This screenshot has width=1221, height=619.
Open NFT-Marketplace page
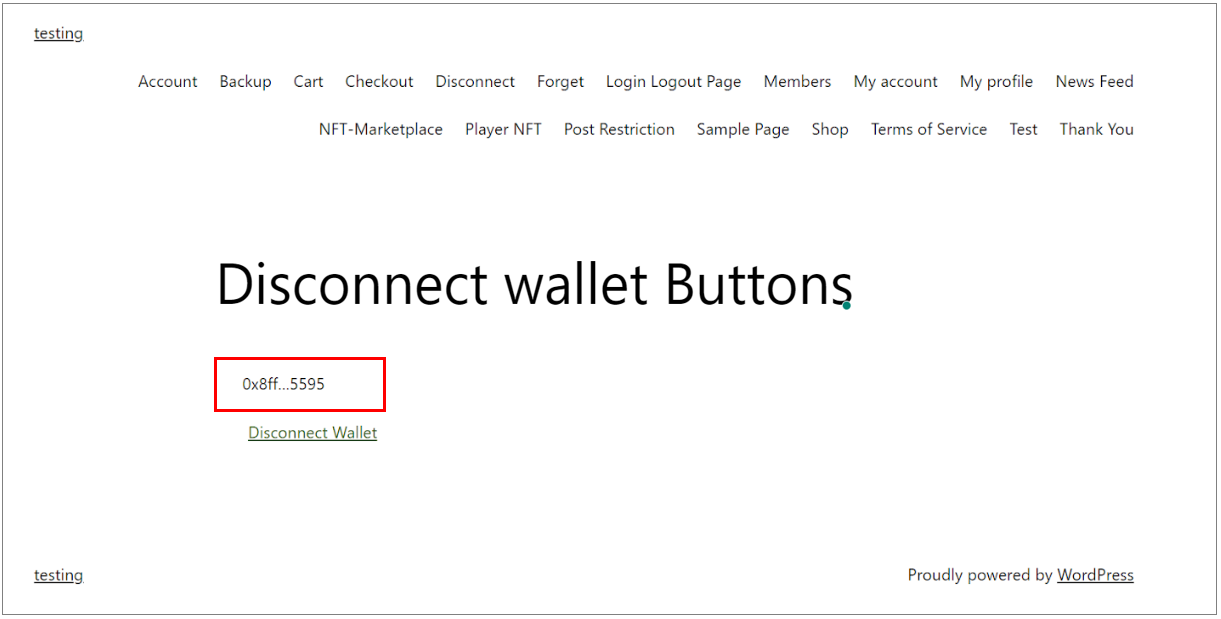(381, 129)
